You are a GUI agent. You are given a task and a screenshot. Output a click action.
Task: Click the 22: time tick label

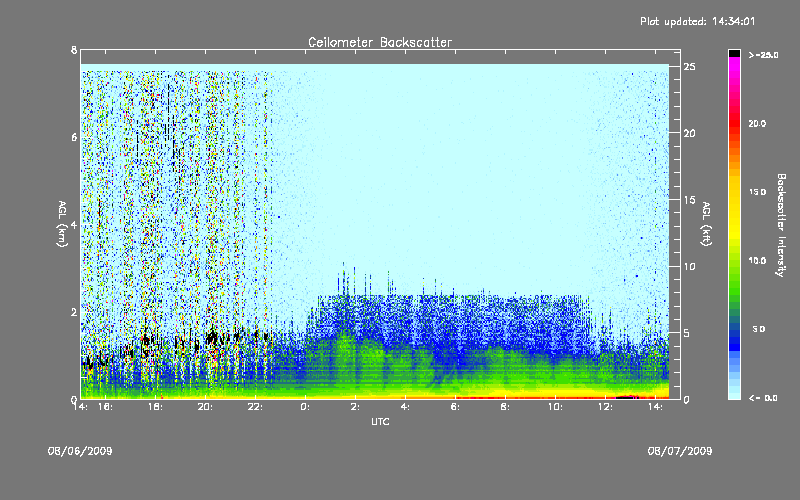pos(255,407)
